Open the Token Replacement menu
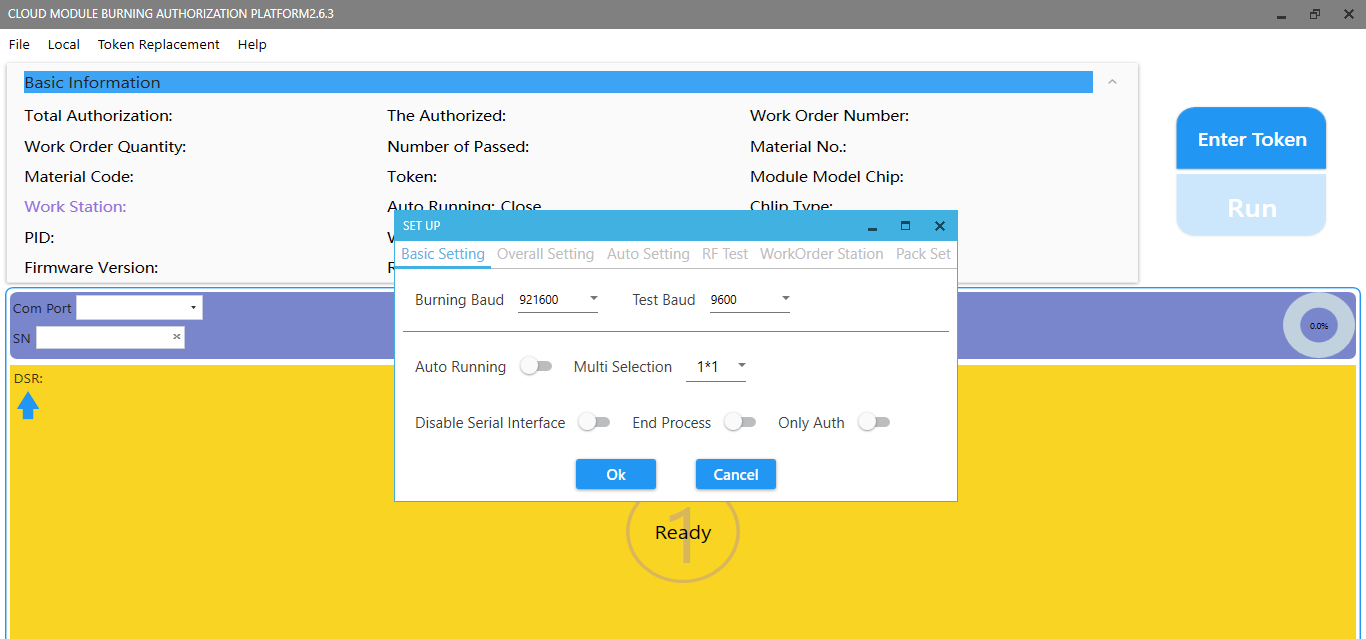The image size is (1366, 639). click(x=158, y=44)
